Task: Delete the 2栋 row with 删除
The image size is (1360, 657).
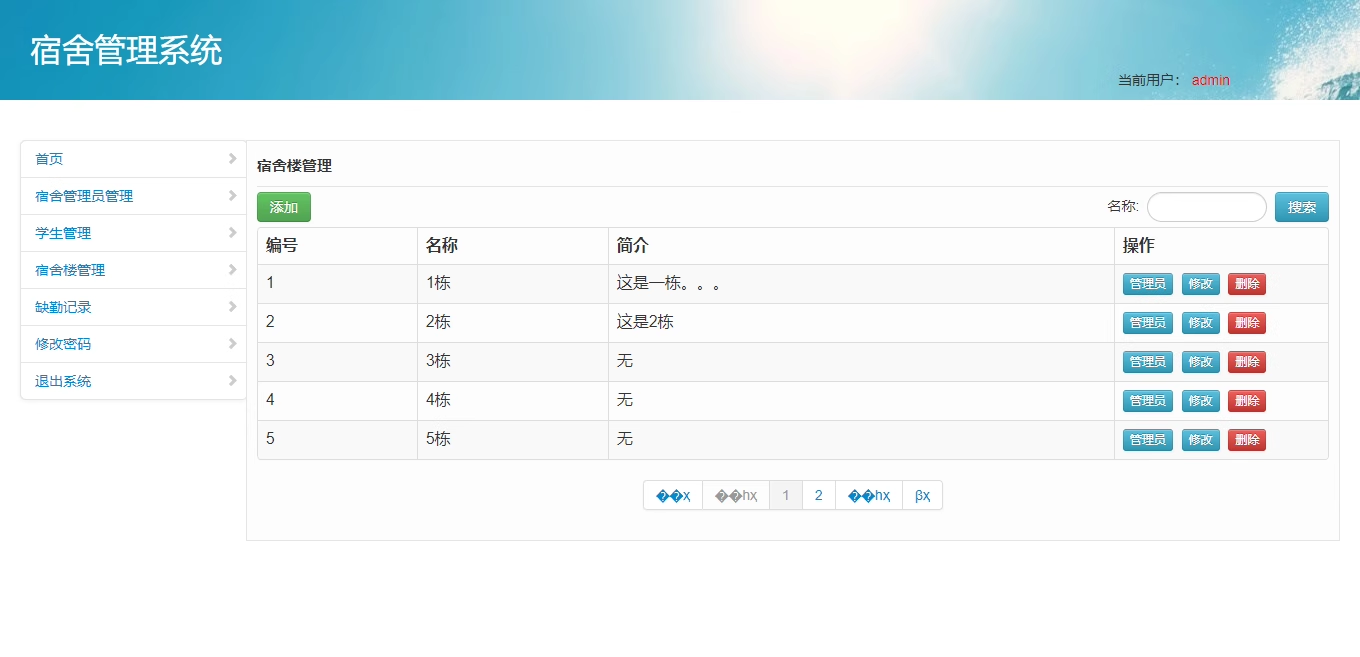Action: (x=1247, y=323)
